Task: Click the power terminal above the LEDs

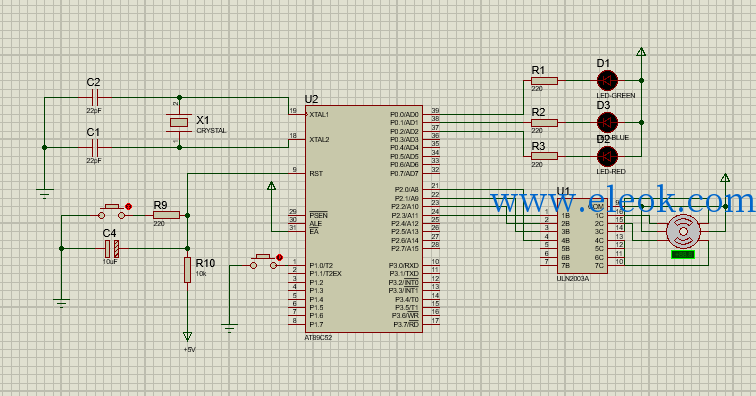Action: point(641,52)
